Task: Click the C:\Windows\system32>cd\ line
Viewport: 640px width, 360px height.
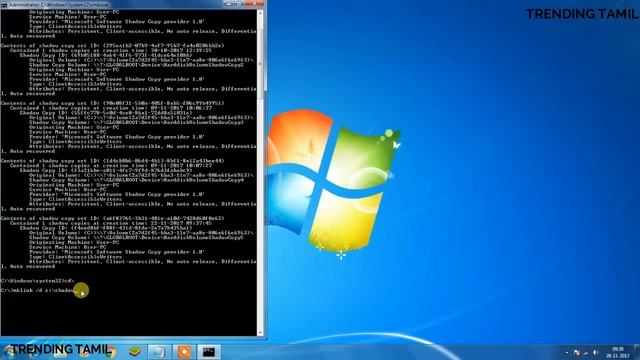Action: tap(38, 281)
